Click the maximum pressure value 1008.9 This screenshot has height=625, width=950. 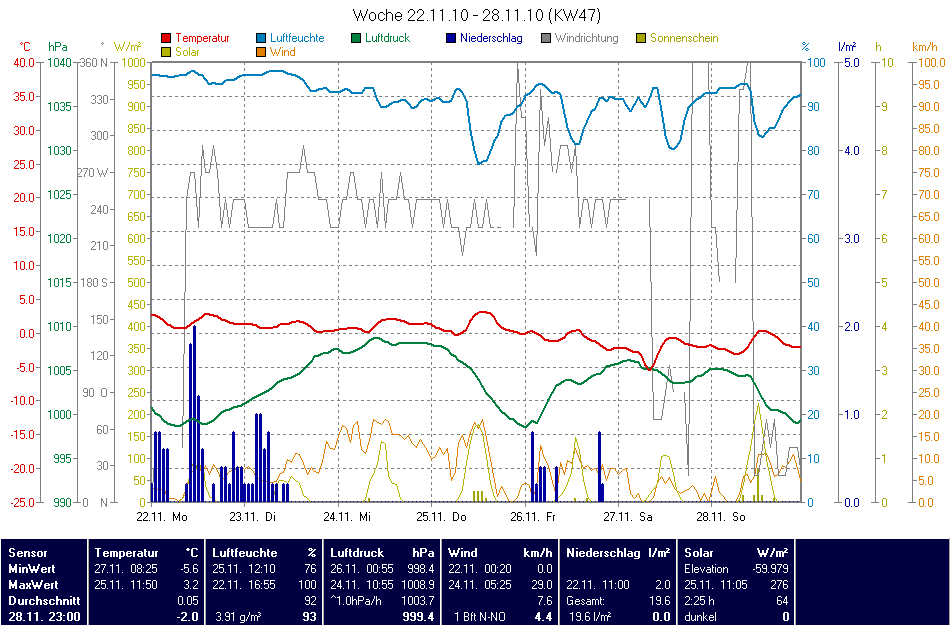[x=419, y=585]
